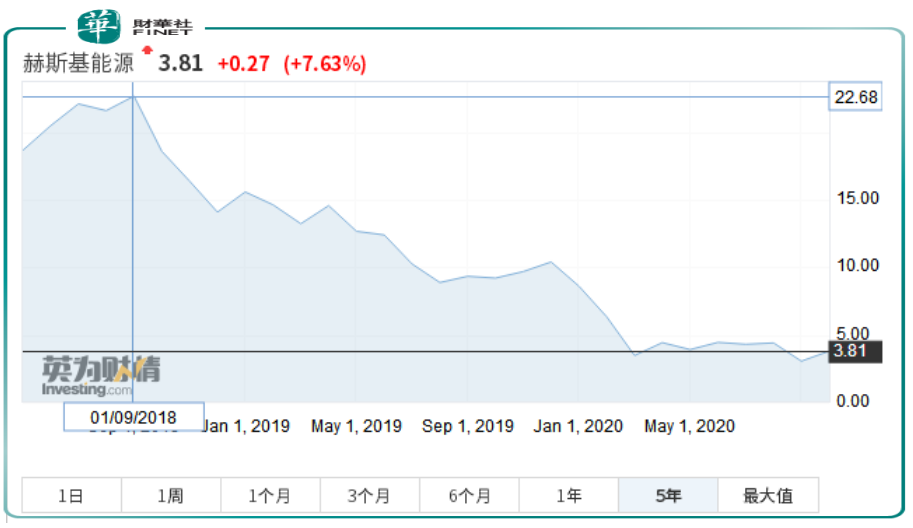
Task: Switch chart to 1年 view
Action: coord(568,495)
